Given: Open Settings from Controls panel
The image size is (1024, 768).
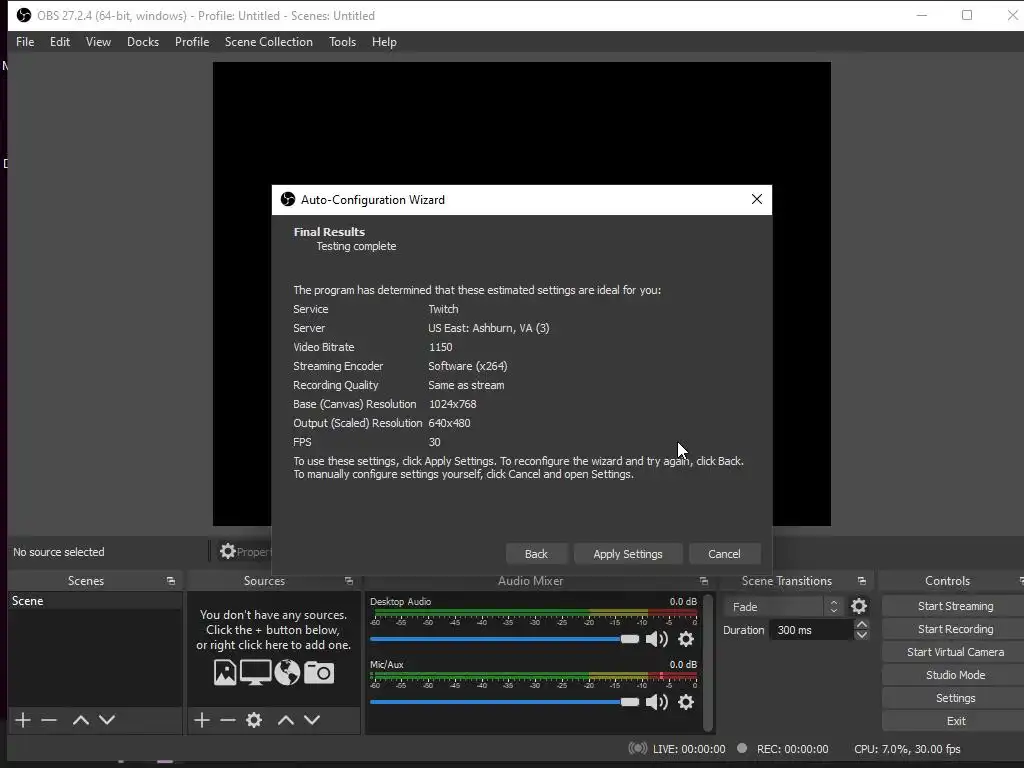Looking at the screenshot, I should [x=955, y=698].
